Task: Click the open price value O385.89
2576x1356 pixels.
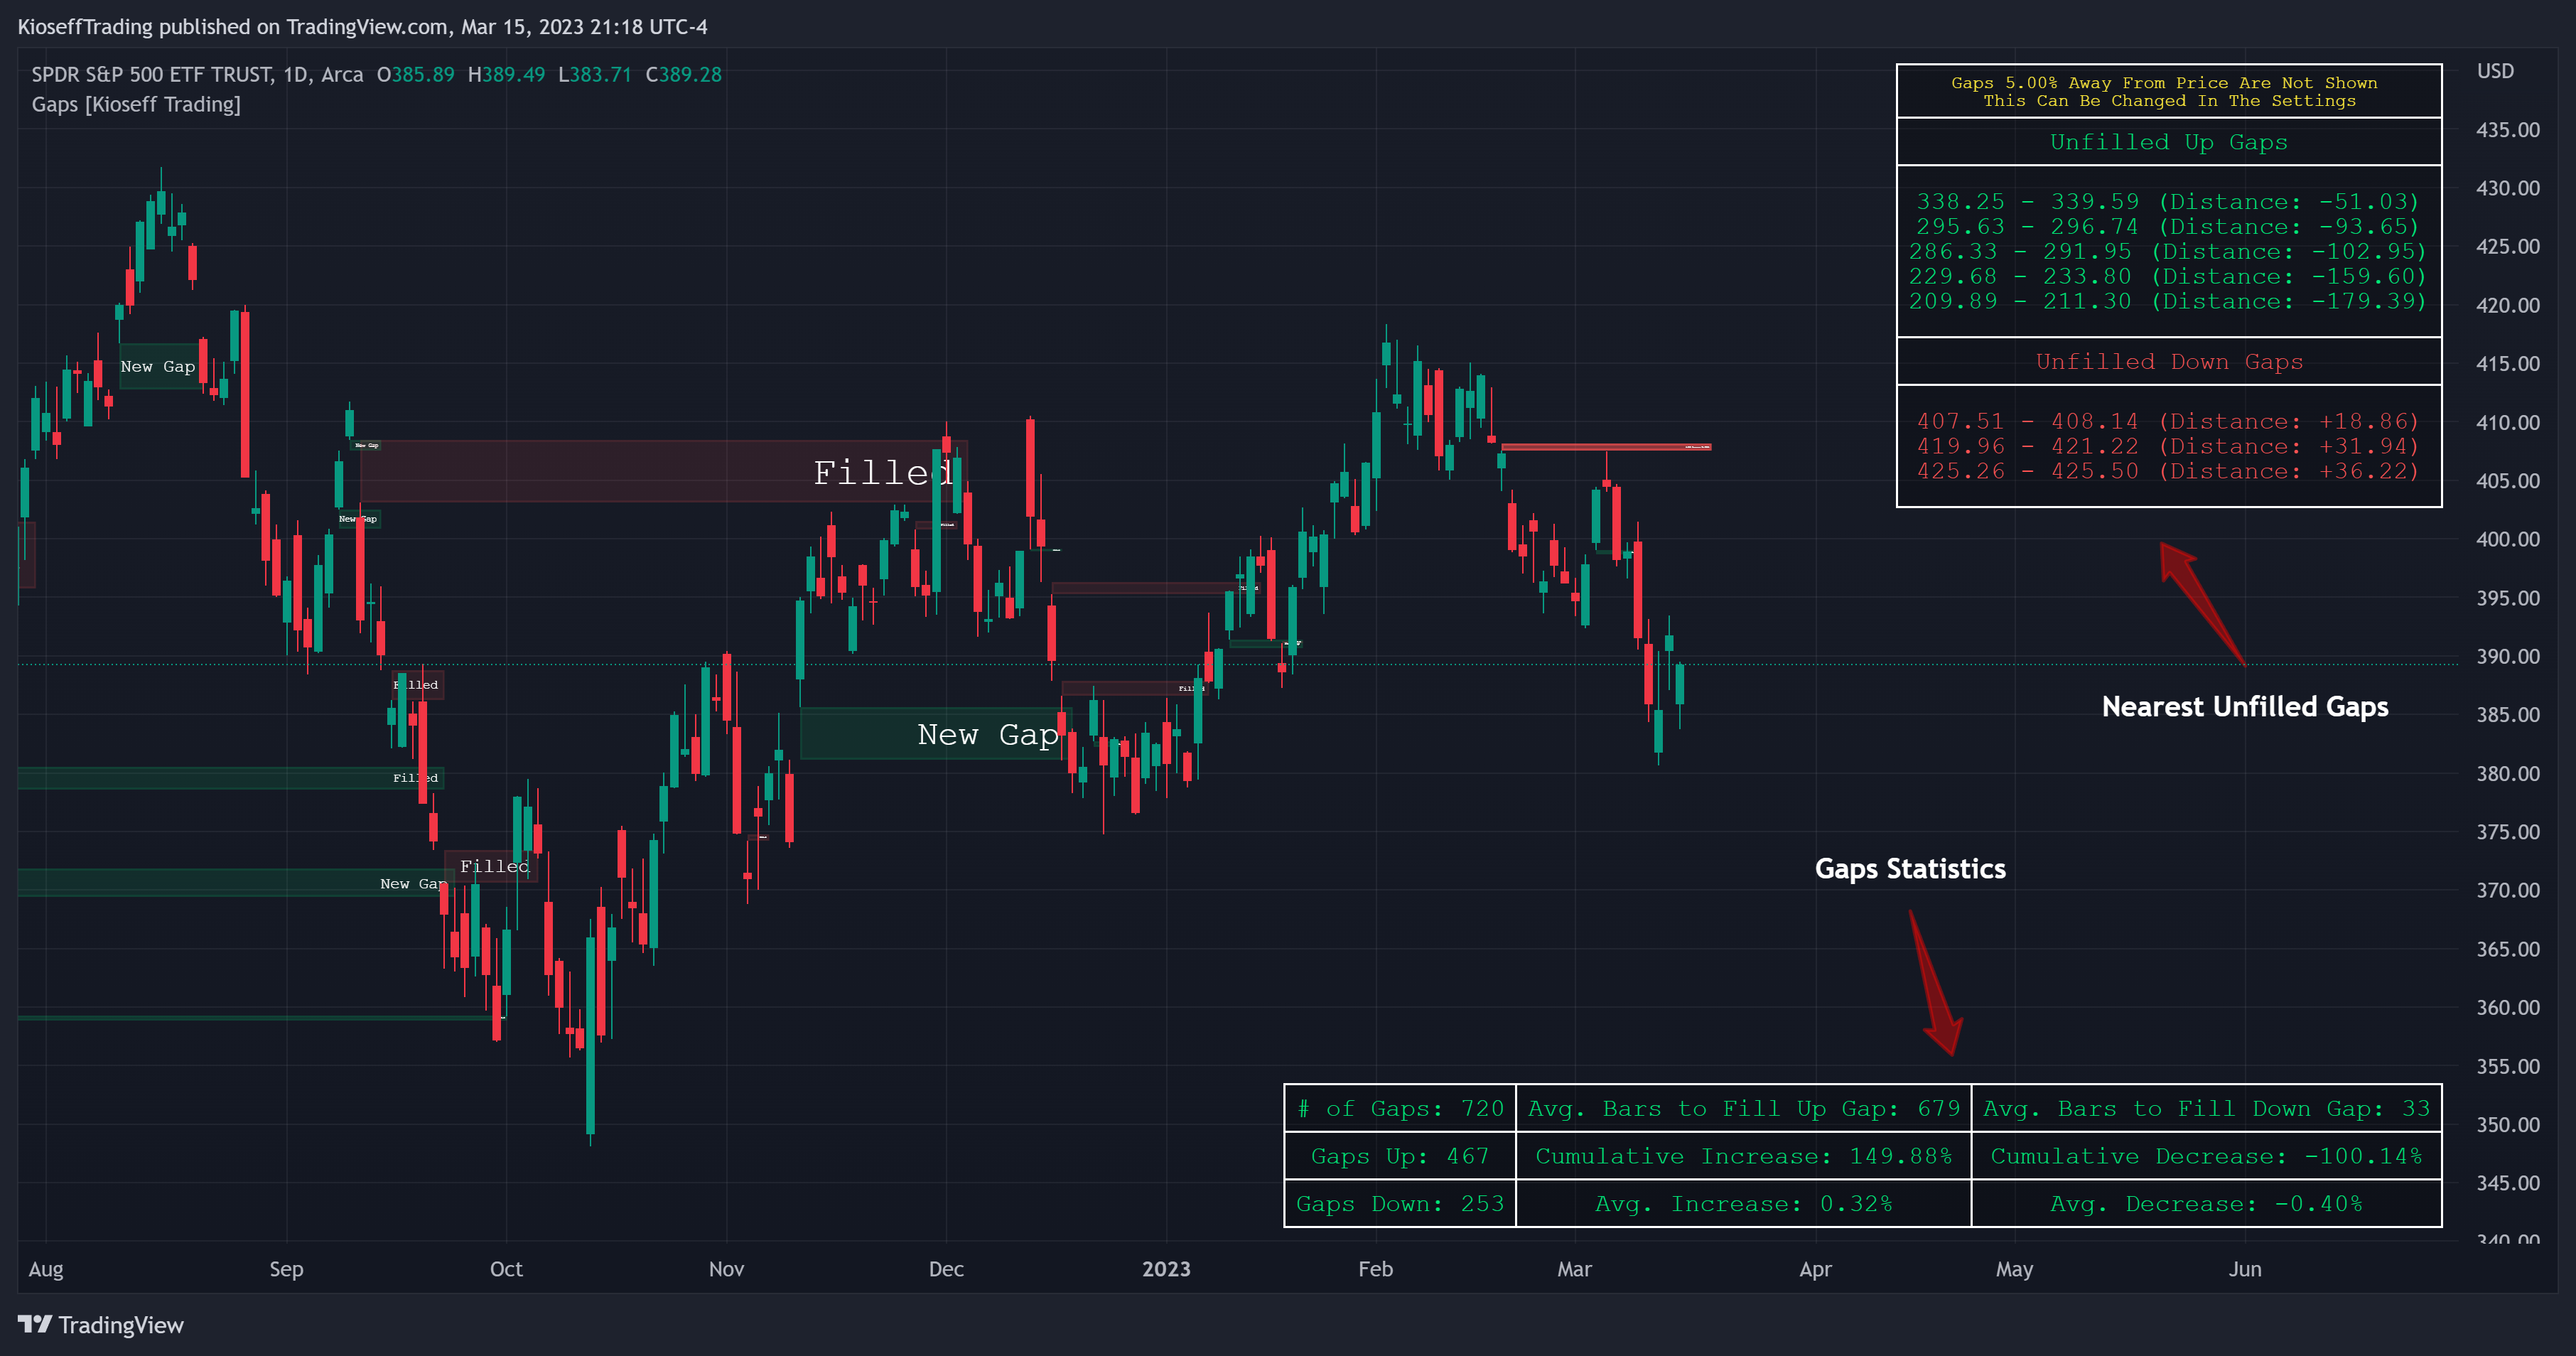Action: (x=415, y=74)
